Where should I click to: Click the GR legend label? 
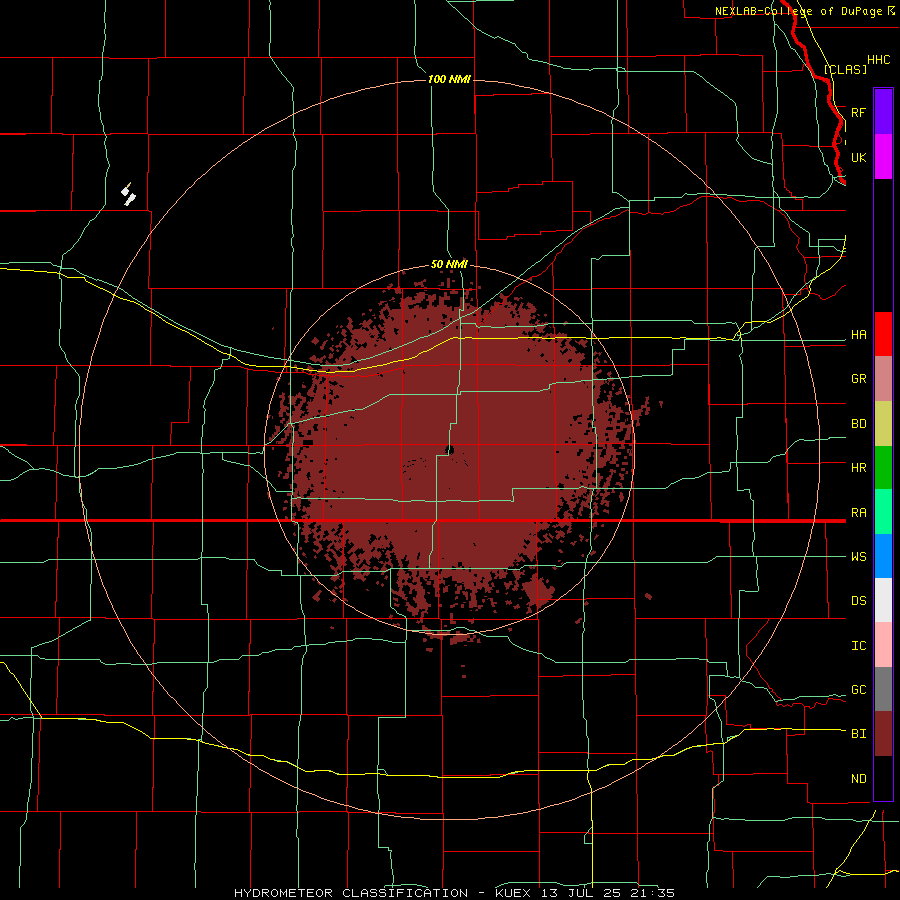tap(859, 379)
